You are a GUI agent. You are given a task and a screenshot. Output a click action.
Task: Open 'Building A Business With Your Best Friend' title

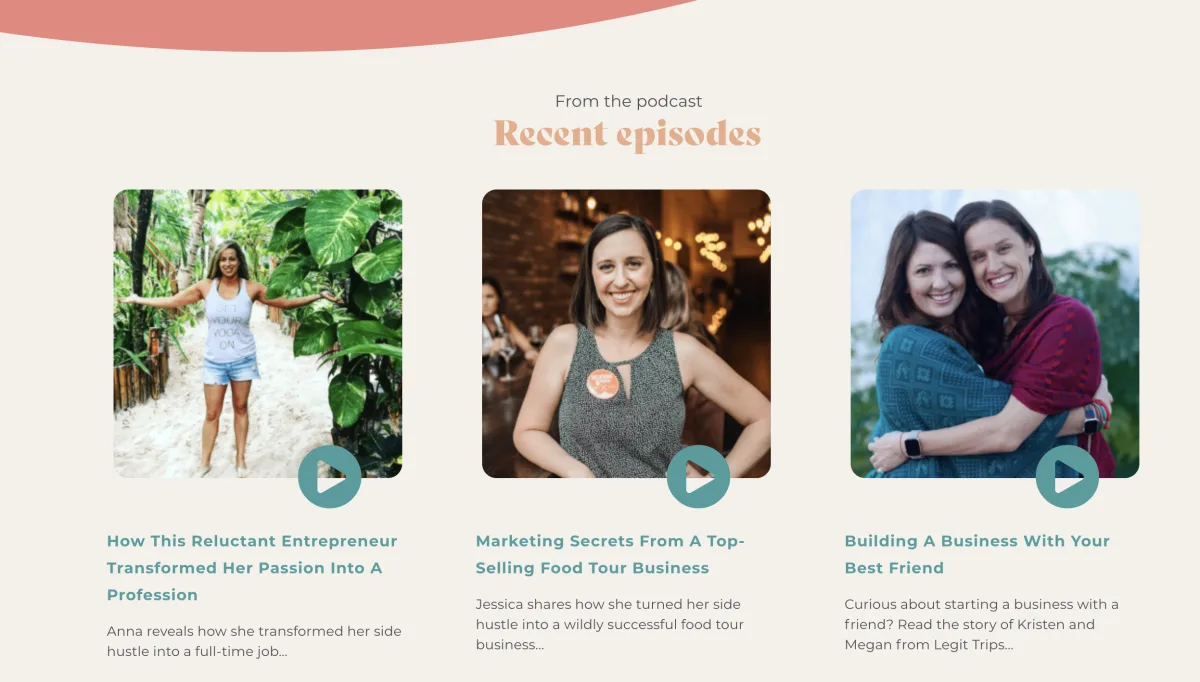click(977, 554)
